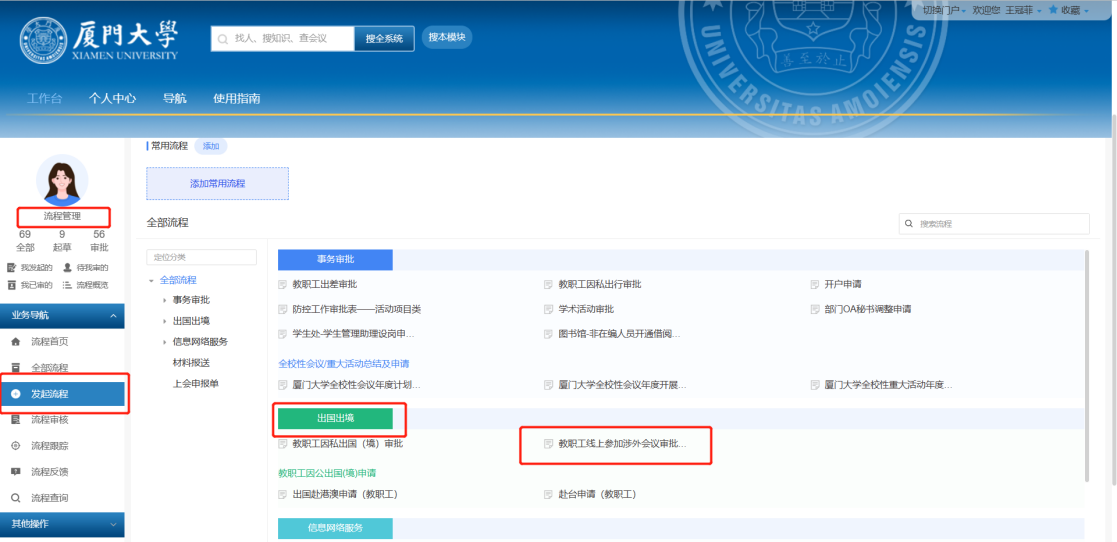Click the 收藏 star icon at top right
Screen dimensions: 1117x542
tap(1052, 10)
